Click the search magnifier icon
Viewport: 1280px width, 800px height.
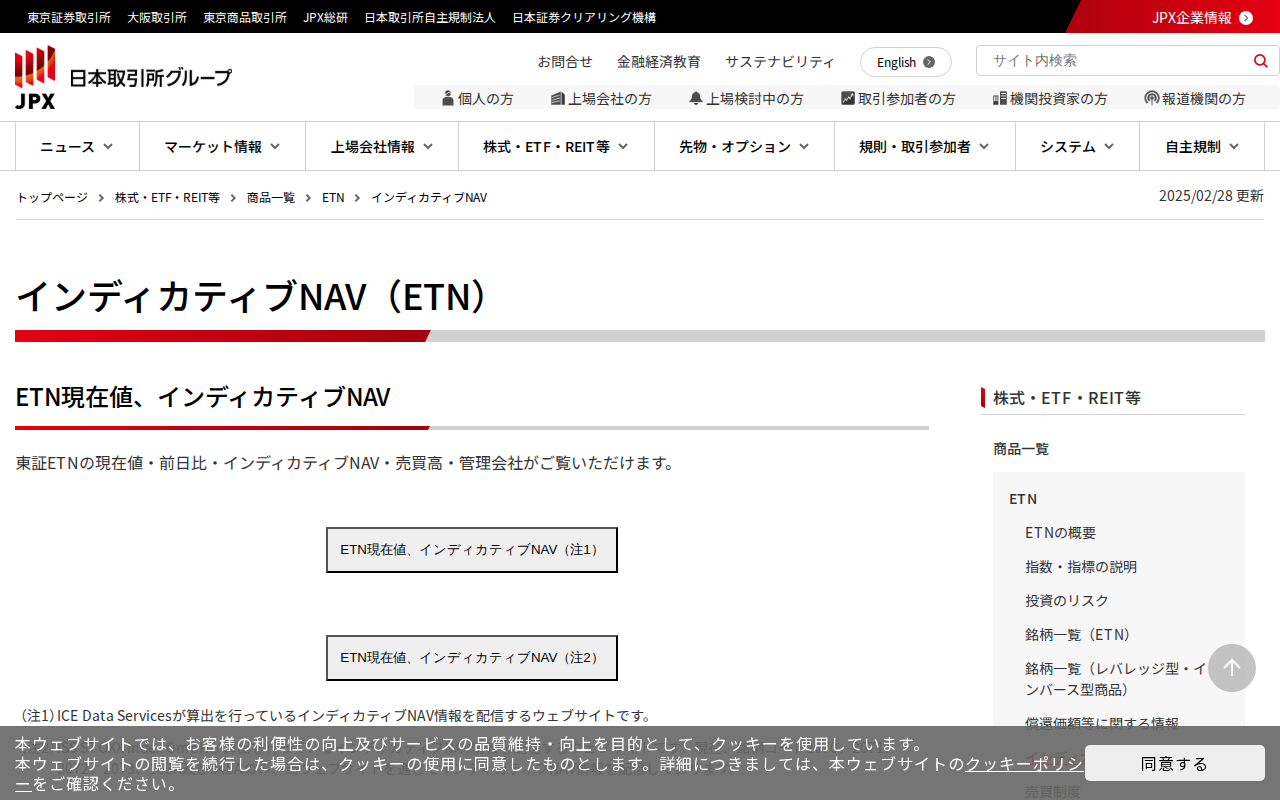[x=1261, y=61]
